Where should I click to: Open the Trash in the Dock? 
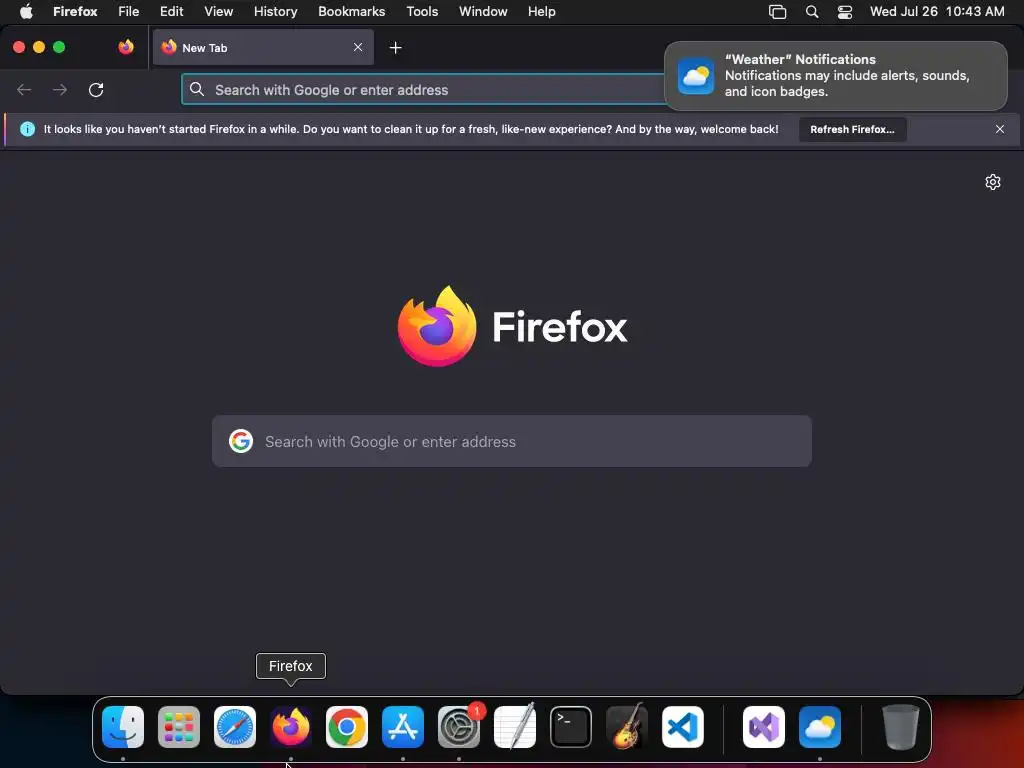point(901,727)
